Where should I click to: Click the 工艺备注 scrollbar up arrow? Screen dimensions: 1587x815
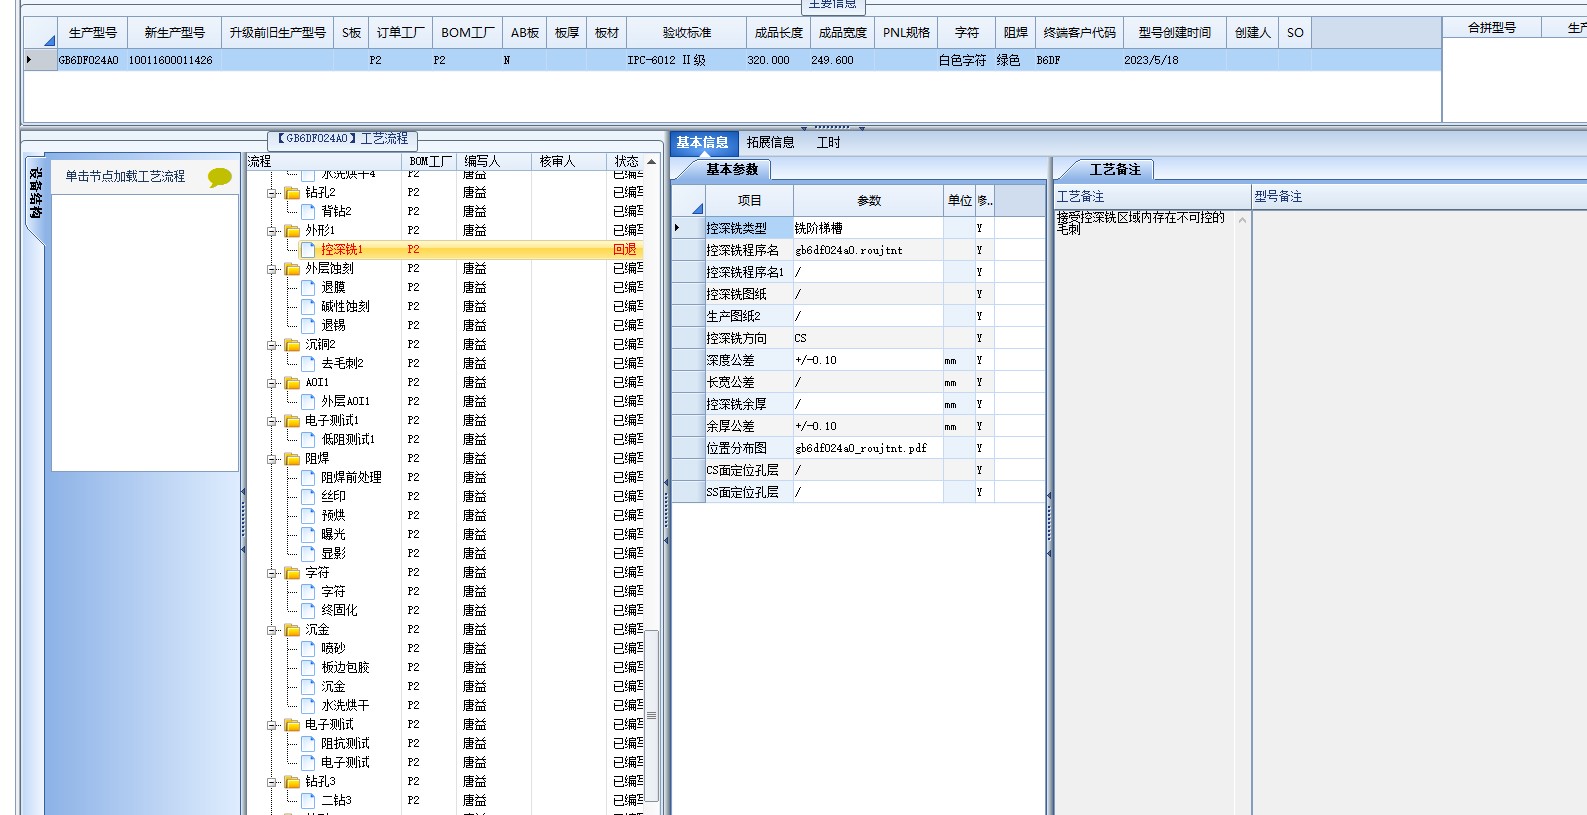click(x=1243, y=220)
